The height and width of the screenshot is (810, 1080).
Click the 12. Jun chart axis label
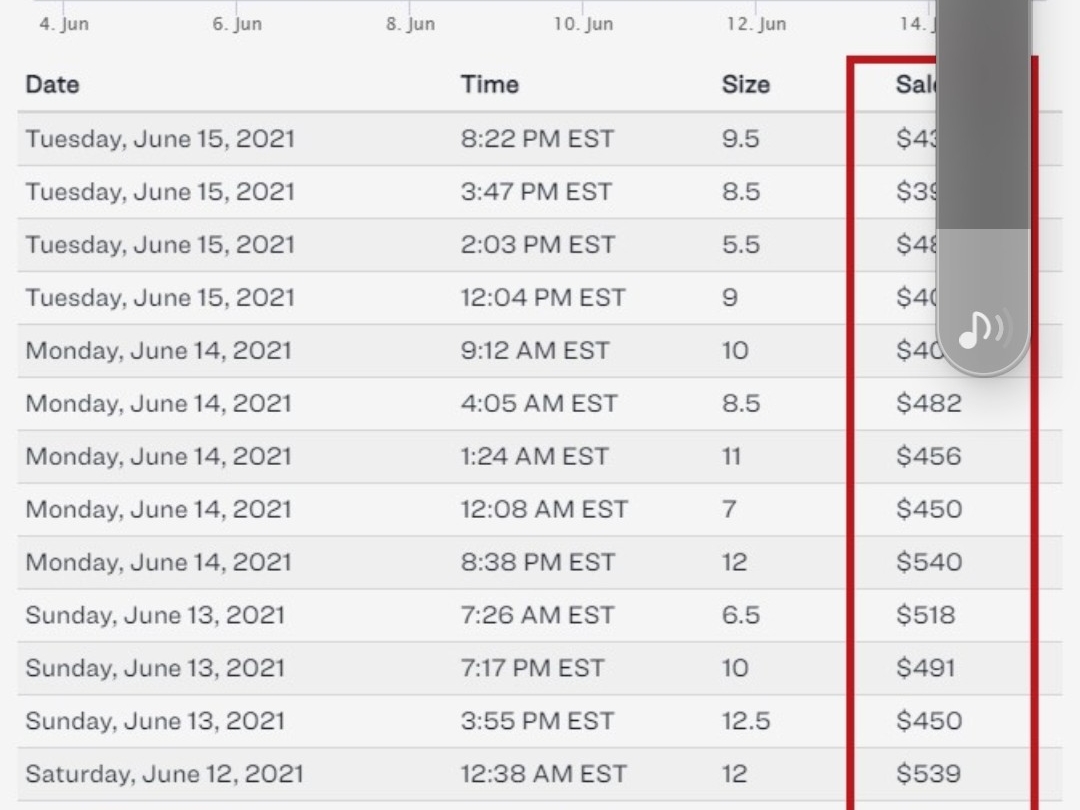tap(756, 23)
